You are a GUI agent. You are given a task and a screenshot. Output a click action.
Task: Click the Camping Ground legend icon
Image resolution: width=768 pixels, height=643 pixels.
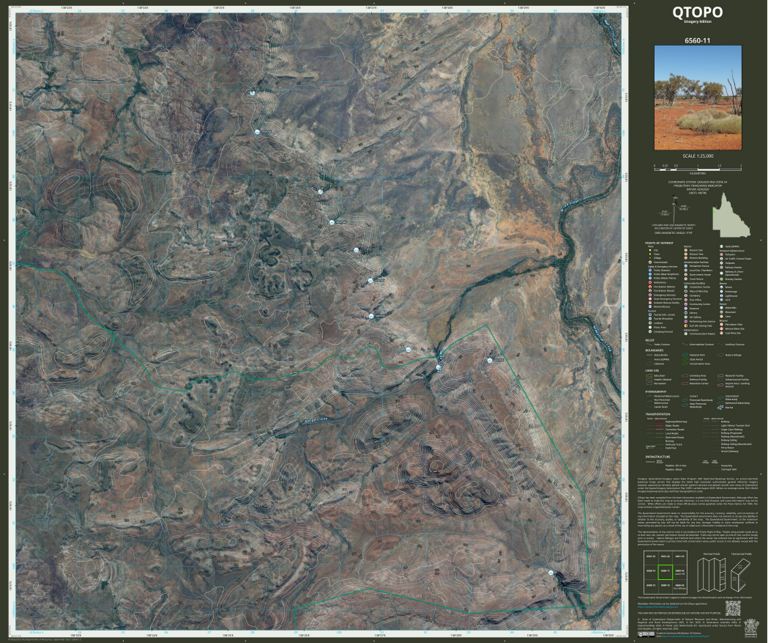pyautogui.click(x=650, y=332)
